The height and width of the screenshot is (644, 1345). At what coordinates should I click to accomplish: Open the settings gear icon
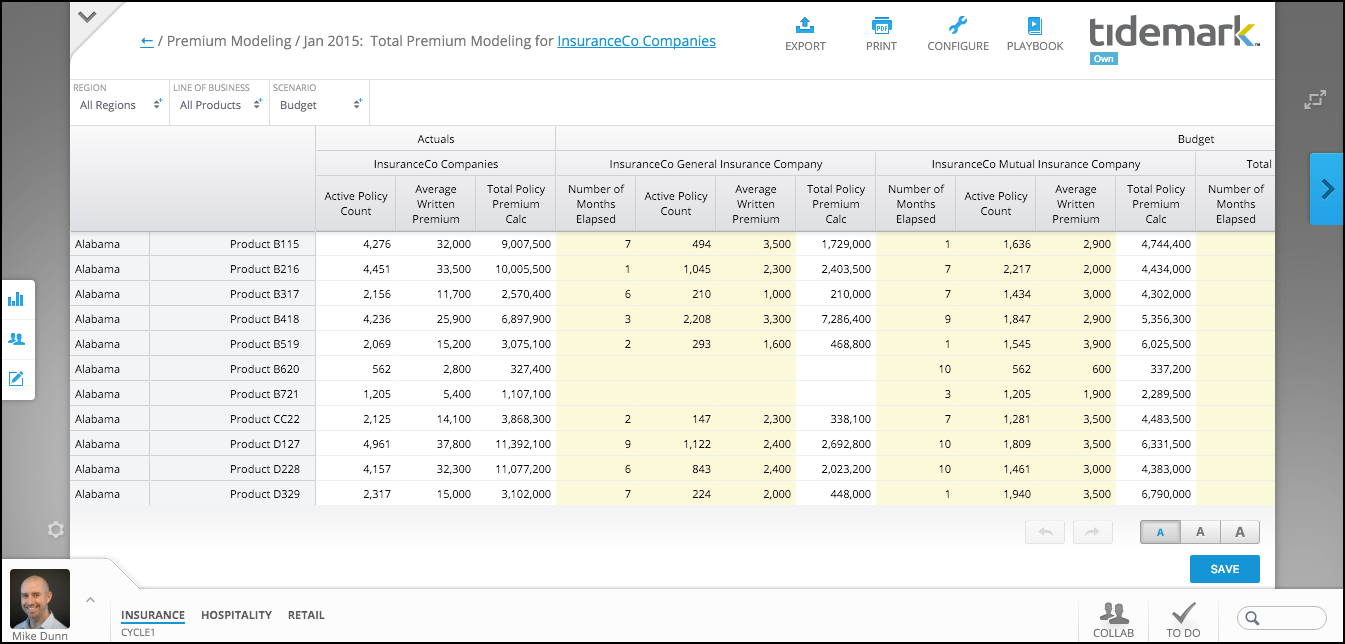[56, 530]
